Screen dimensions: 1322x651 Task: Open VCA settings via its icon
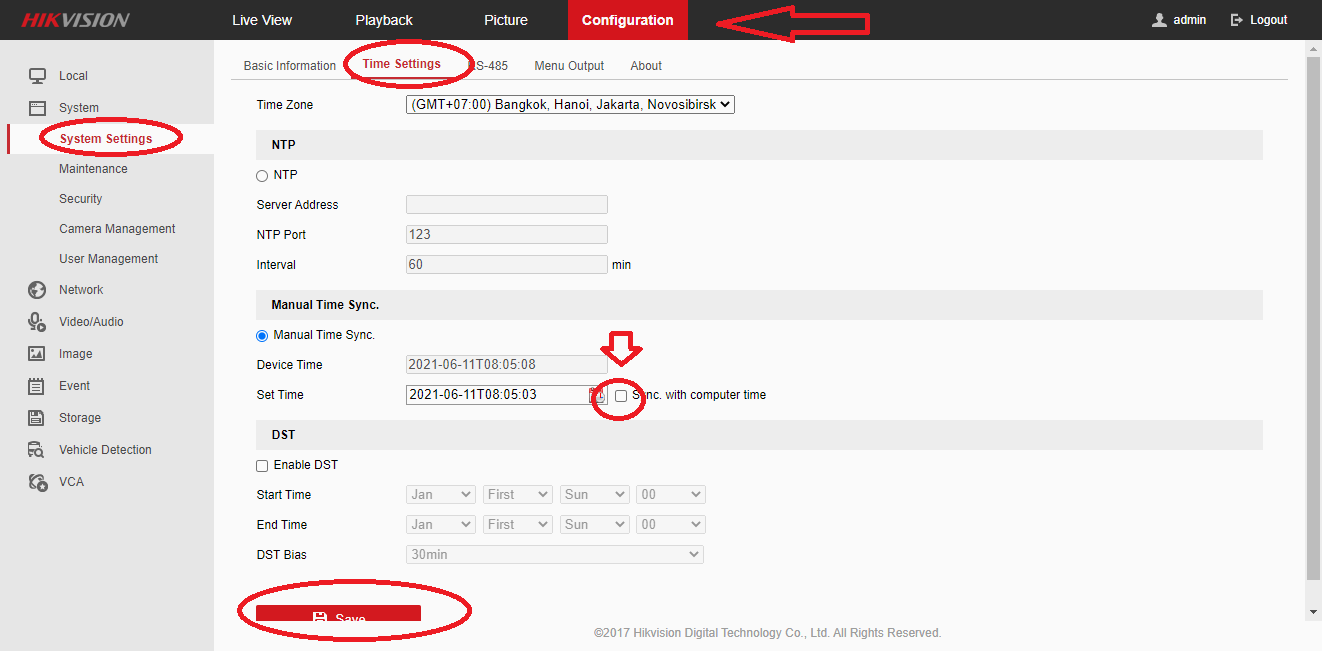pos(37,482)
